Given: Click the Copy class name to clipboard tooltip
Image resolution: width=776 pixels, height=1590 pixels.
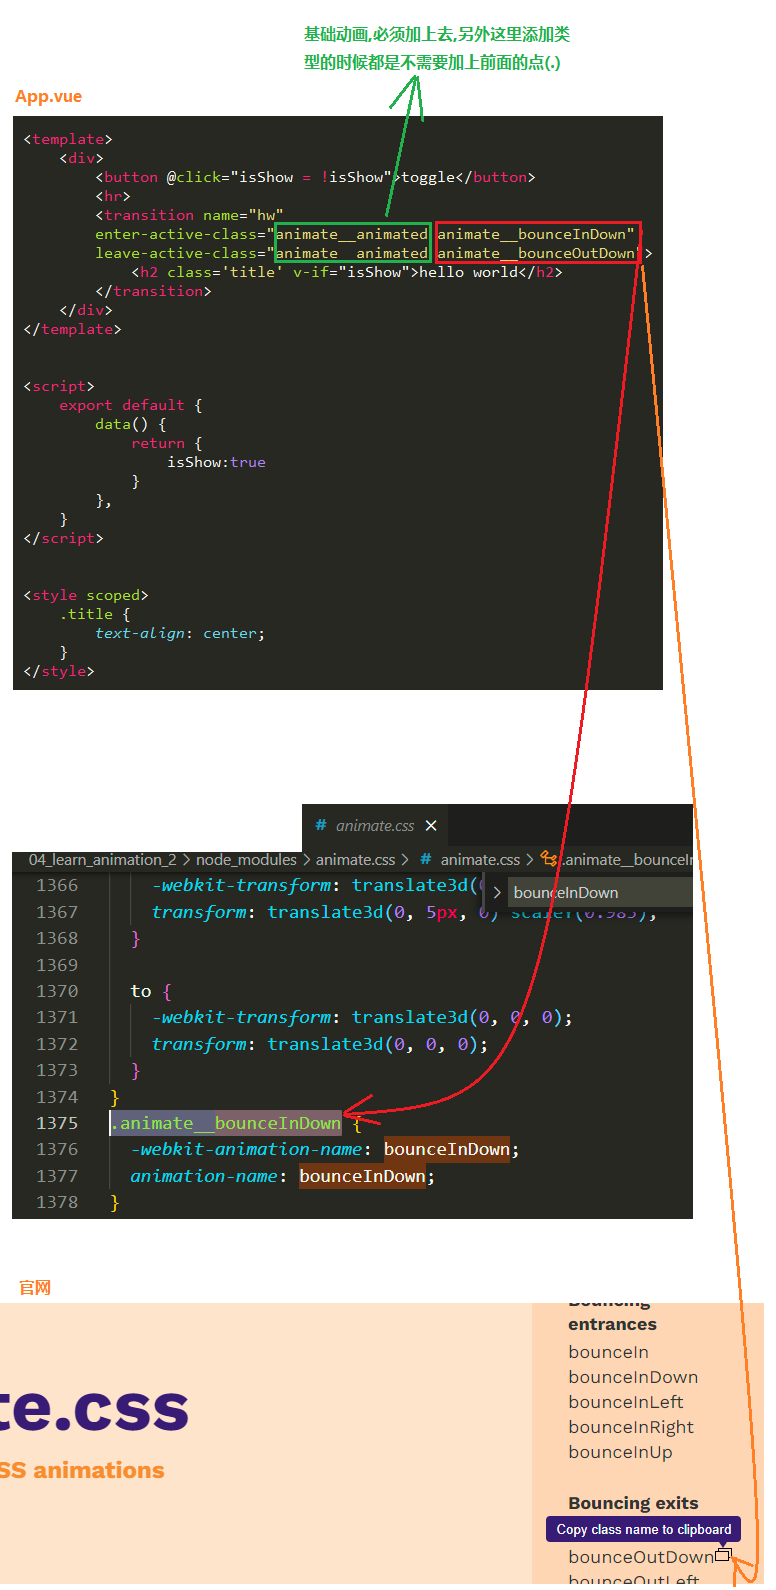Looking at the screenshot, I should click(x=643, y=1529).
